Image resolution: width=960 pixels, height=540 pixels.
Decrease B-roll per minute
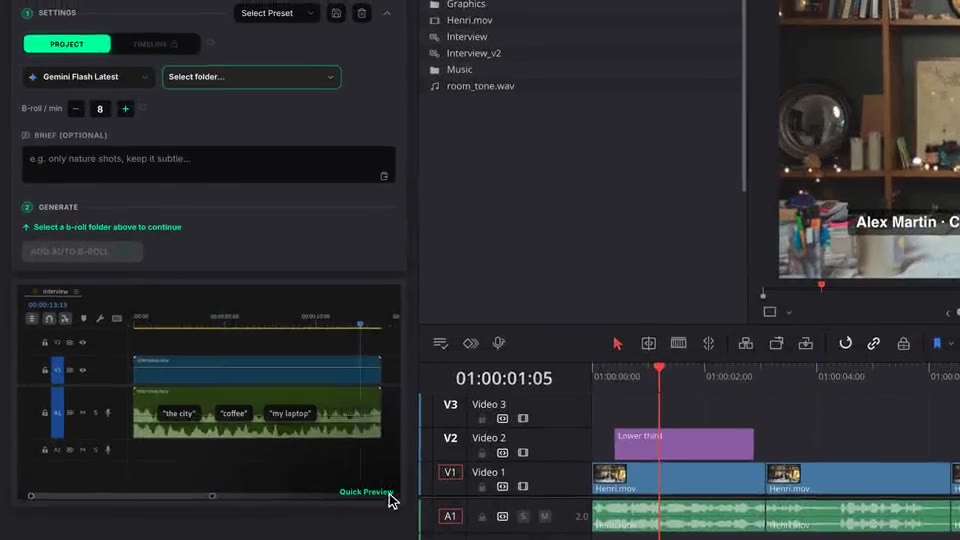pyautogui.click(x=76, y=109)
